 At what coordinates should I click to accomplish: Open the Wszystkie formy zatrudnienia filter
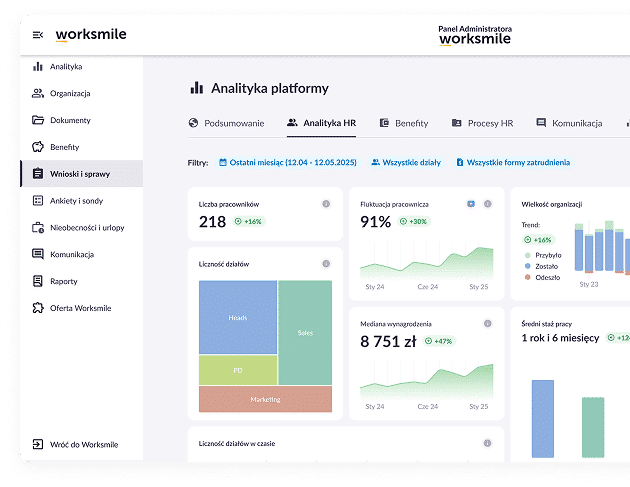pyautogui.click(x=512, y=162)
